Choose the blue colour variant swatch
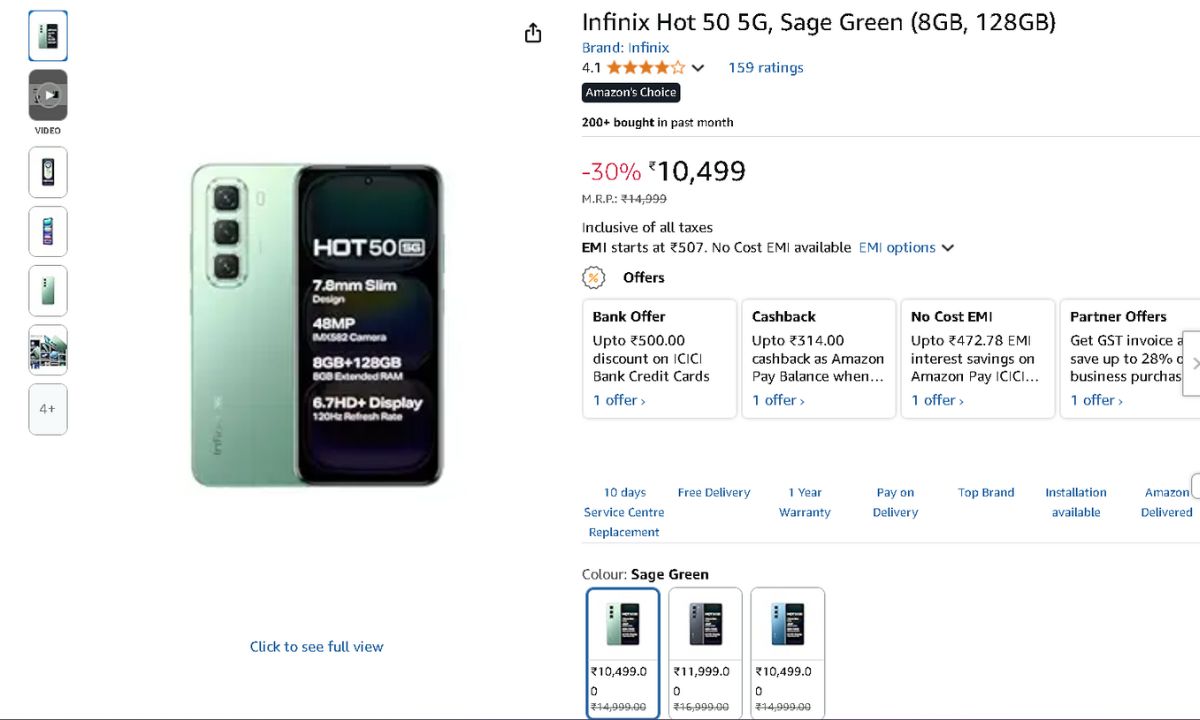Viewport: 1200px width, 720px height. 787,651
